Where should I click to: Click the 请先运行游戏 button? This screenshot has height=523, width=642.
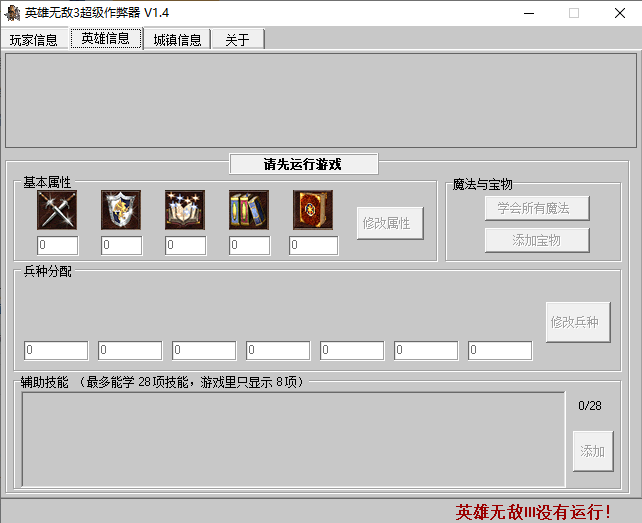tap(303, 164)
